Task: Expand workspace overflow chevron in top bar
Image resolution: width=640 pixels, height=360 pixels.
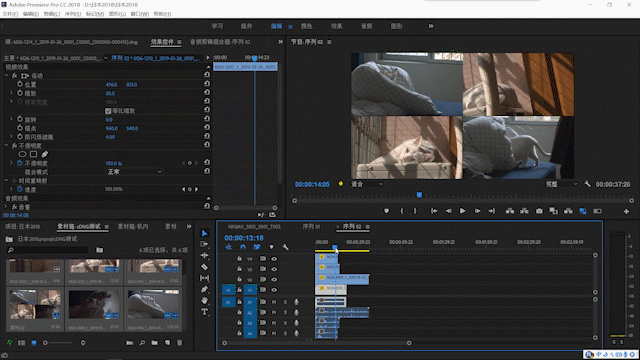Action: 431,26
